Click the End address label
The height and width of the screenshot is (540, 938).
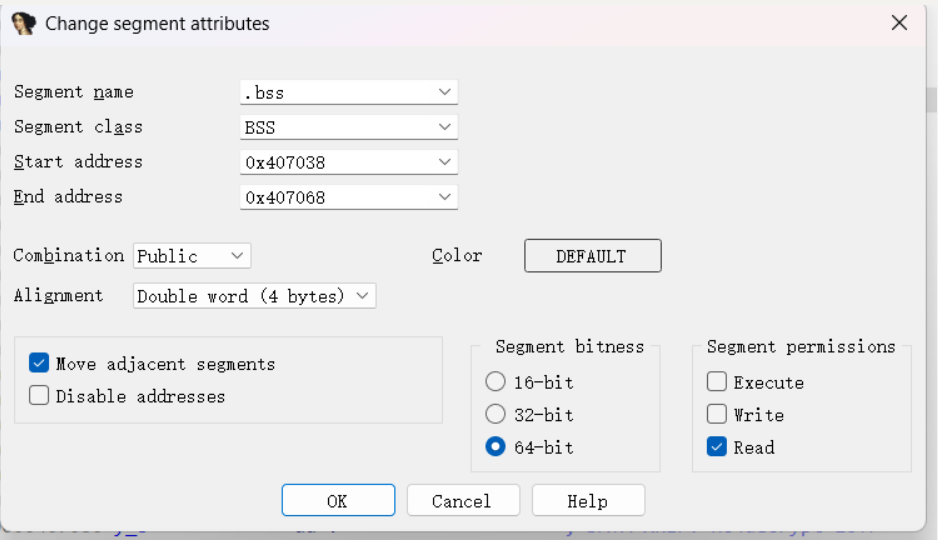click(68, 197)
